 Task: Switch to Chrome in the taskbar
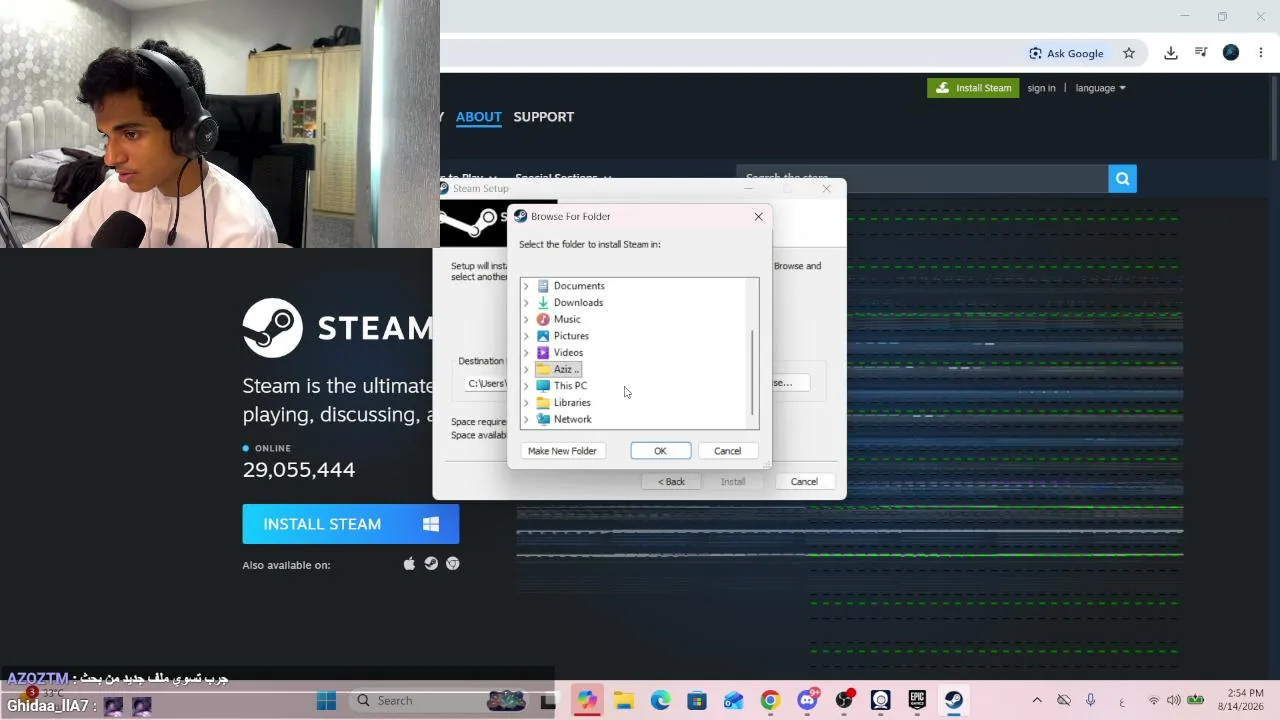(x=770, y=701)
